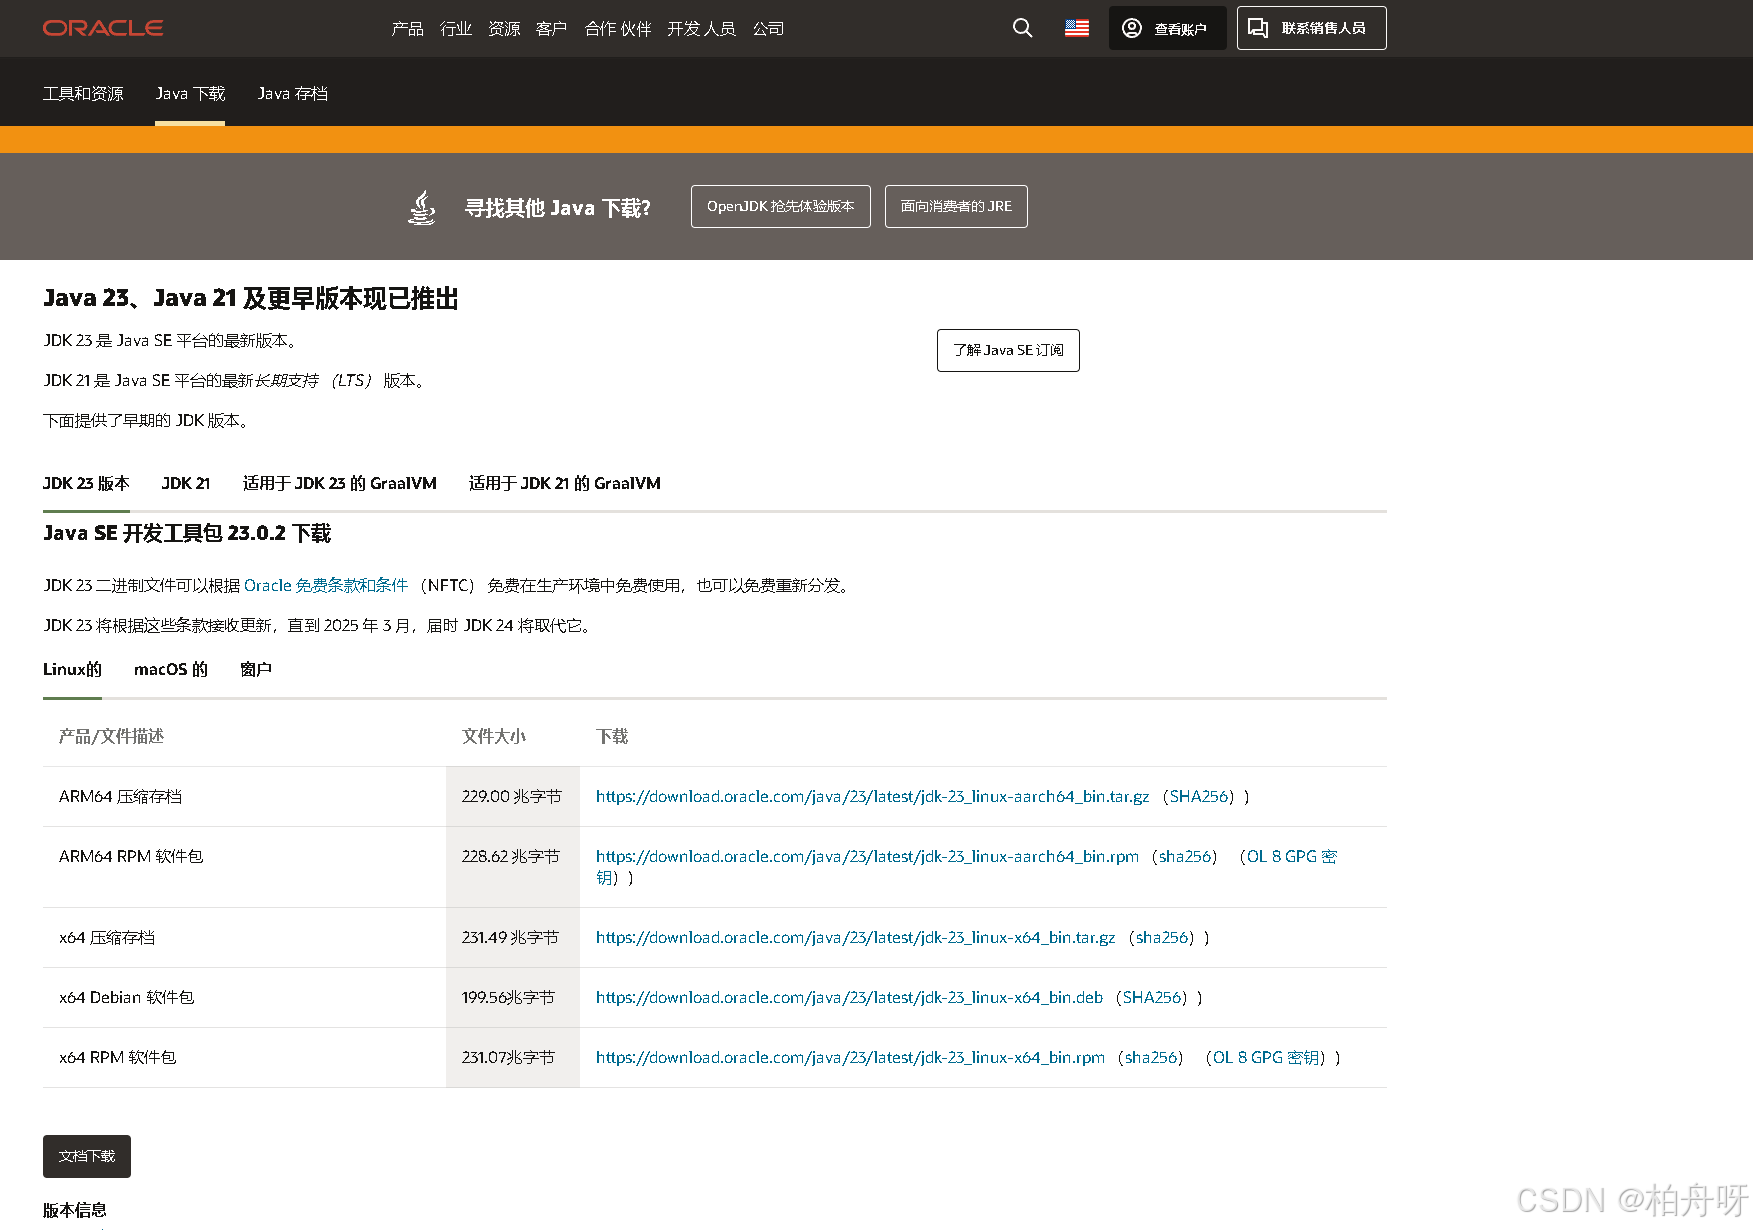Open Oracle 免费条款和条件 link
This screenshot has height=1230, width=1753.
click(326, 585)
